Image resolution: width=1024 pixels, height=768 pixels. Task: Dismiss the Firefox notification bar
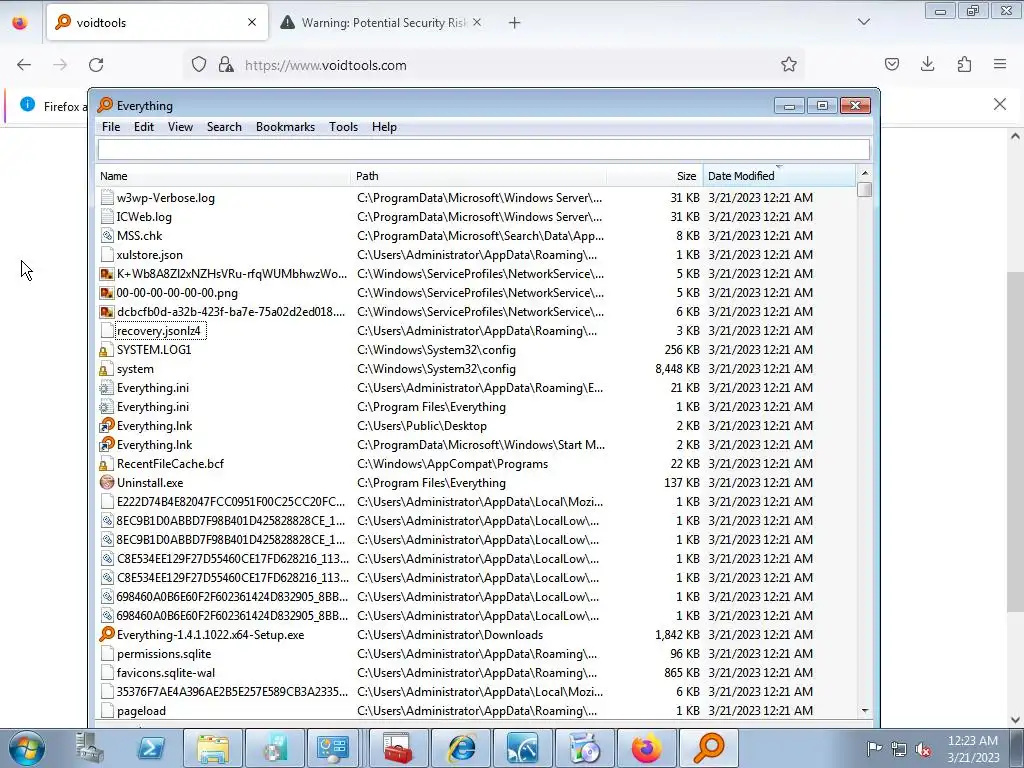(999, 104)
